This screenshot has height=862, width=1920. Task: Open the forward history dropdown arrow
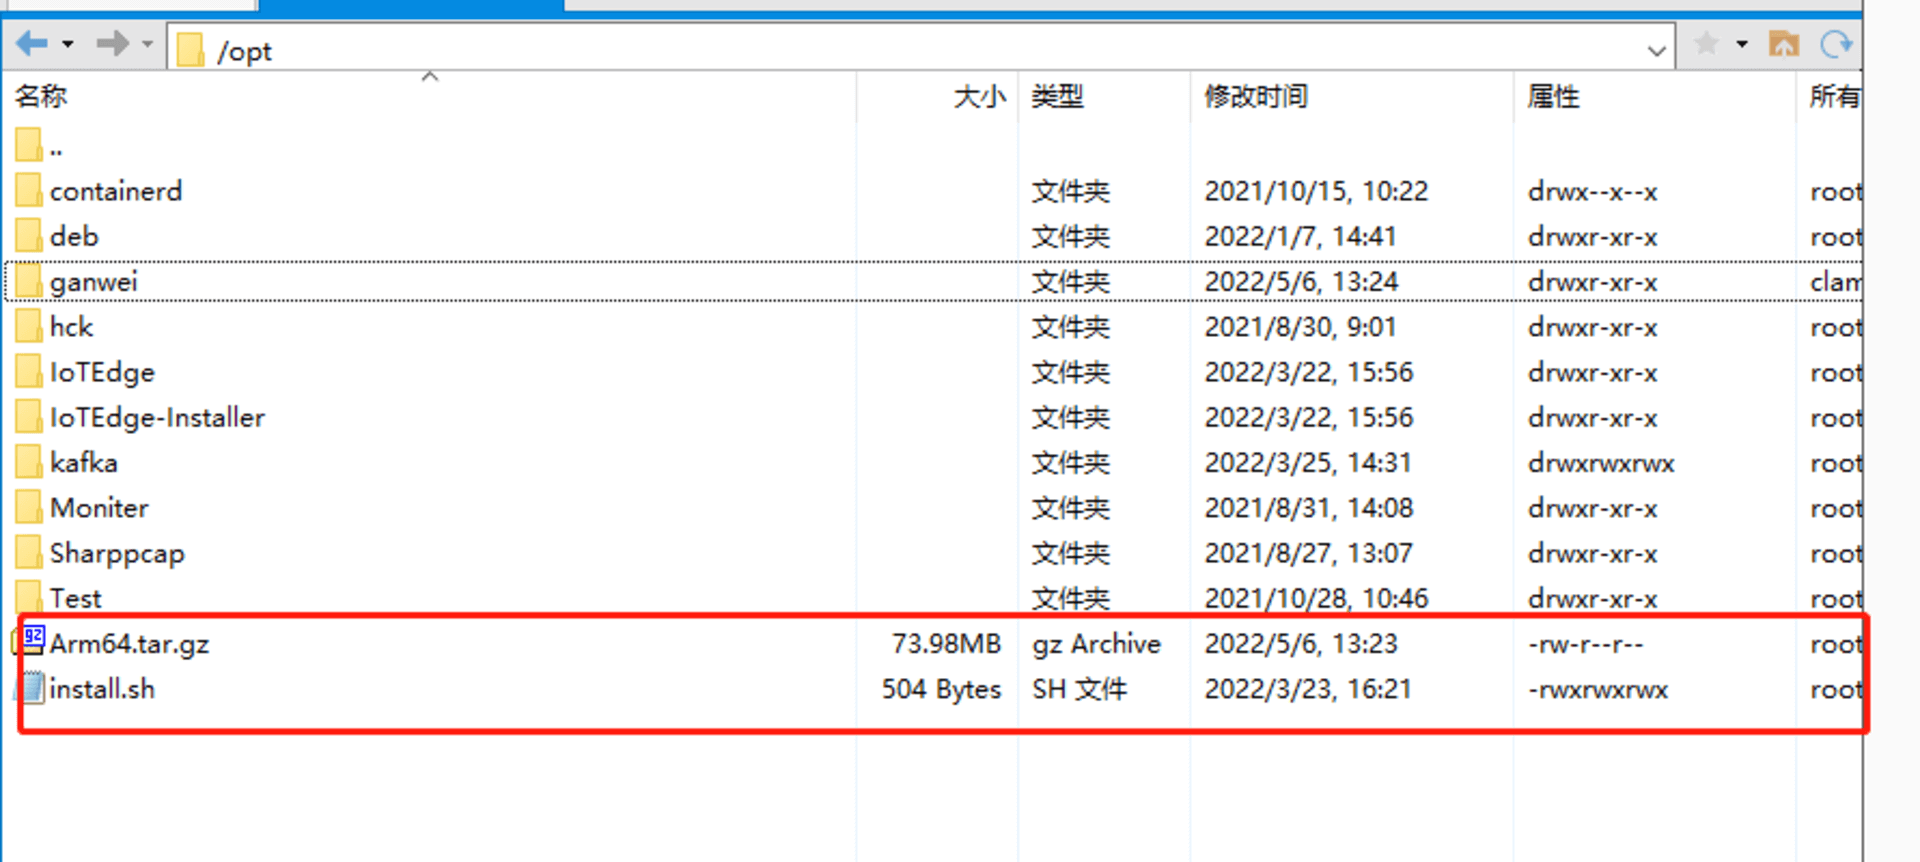147,44
